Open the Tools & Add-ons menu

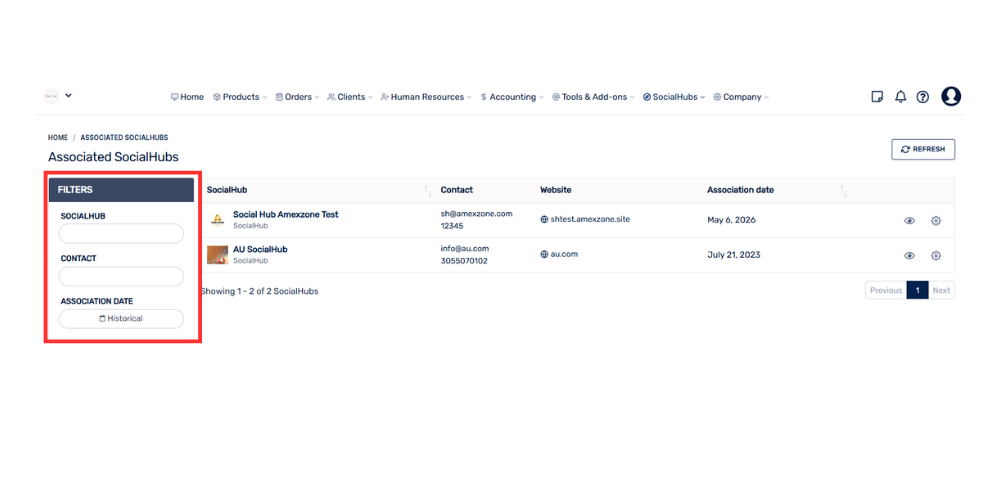pyautogui.click(x=594, y=97)
